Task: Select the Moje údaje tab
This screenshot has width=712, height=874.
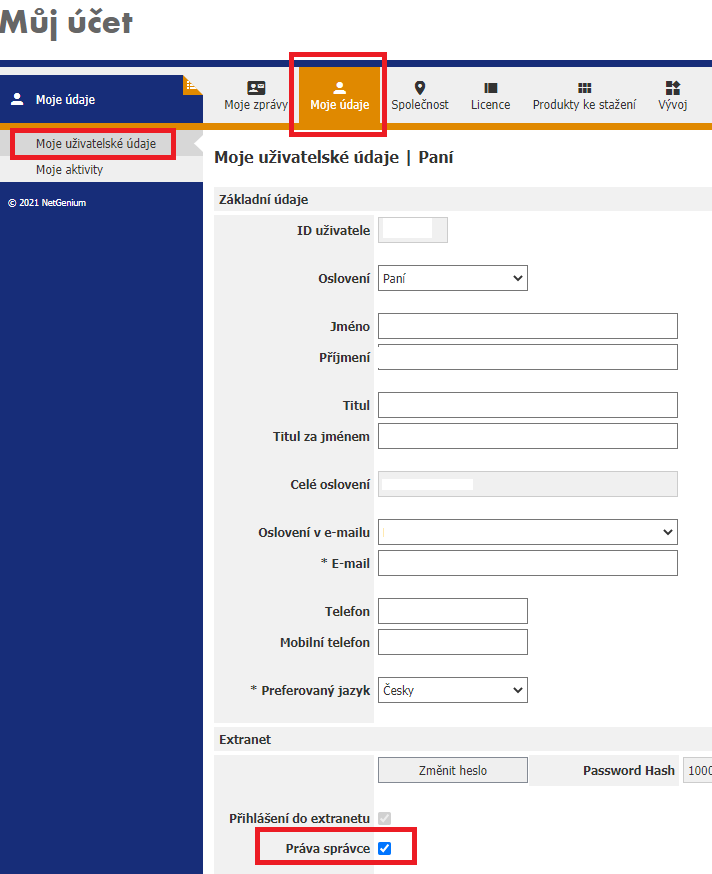Action: click(339, 96)
